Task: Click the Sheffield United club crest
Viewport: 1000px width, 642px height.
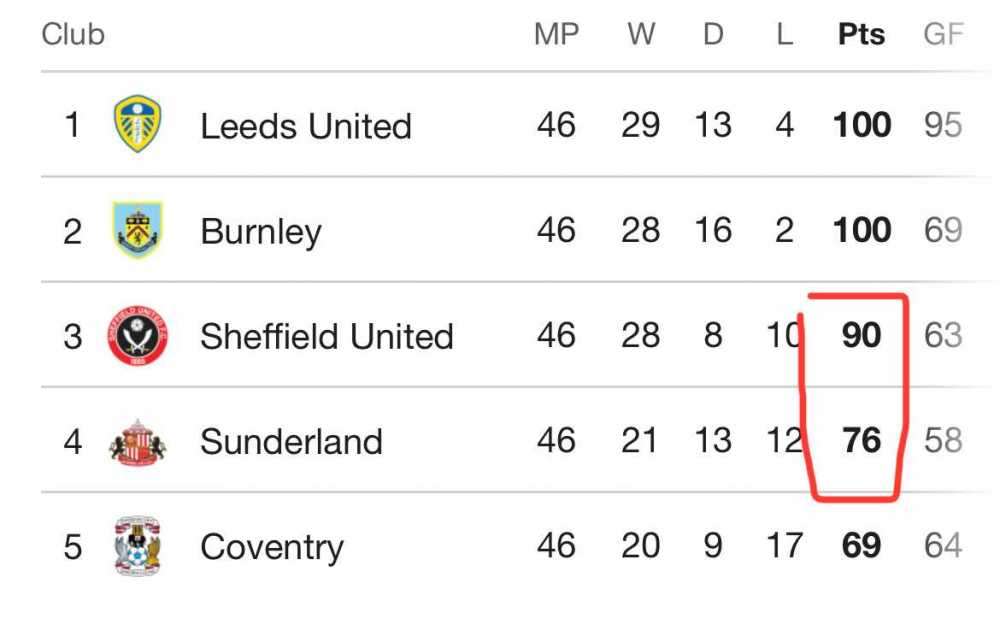Action: click(137, 335)
